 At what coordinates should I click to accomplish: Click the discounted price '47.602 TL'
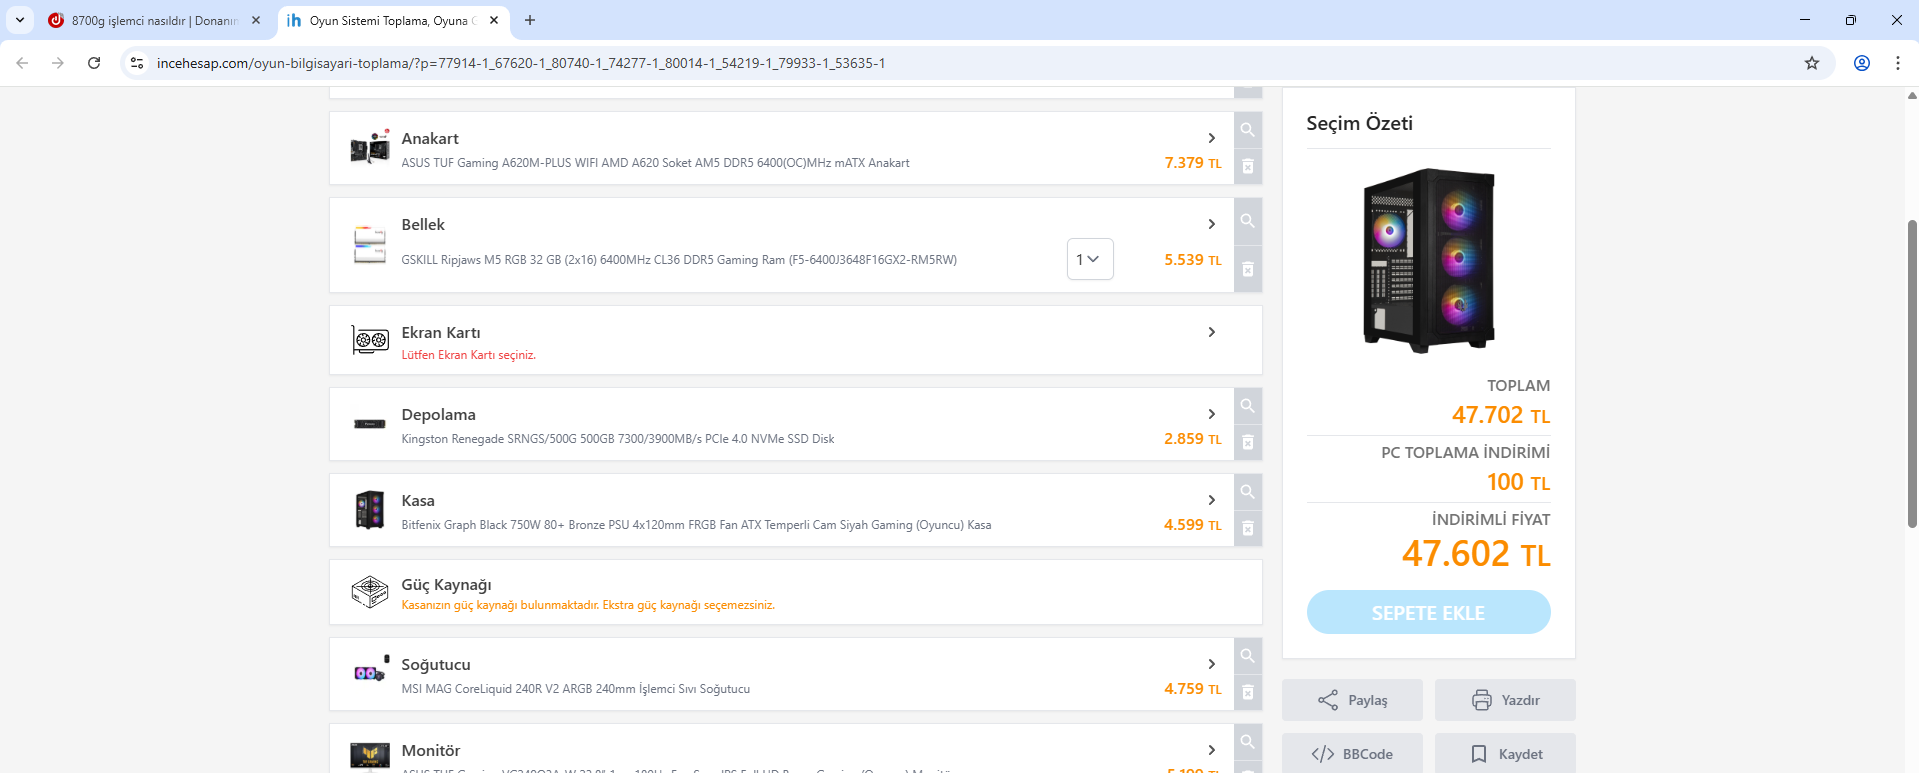pos(1476,554)
